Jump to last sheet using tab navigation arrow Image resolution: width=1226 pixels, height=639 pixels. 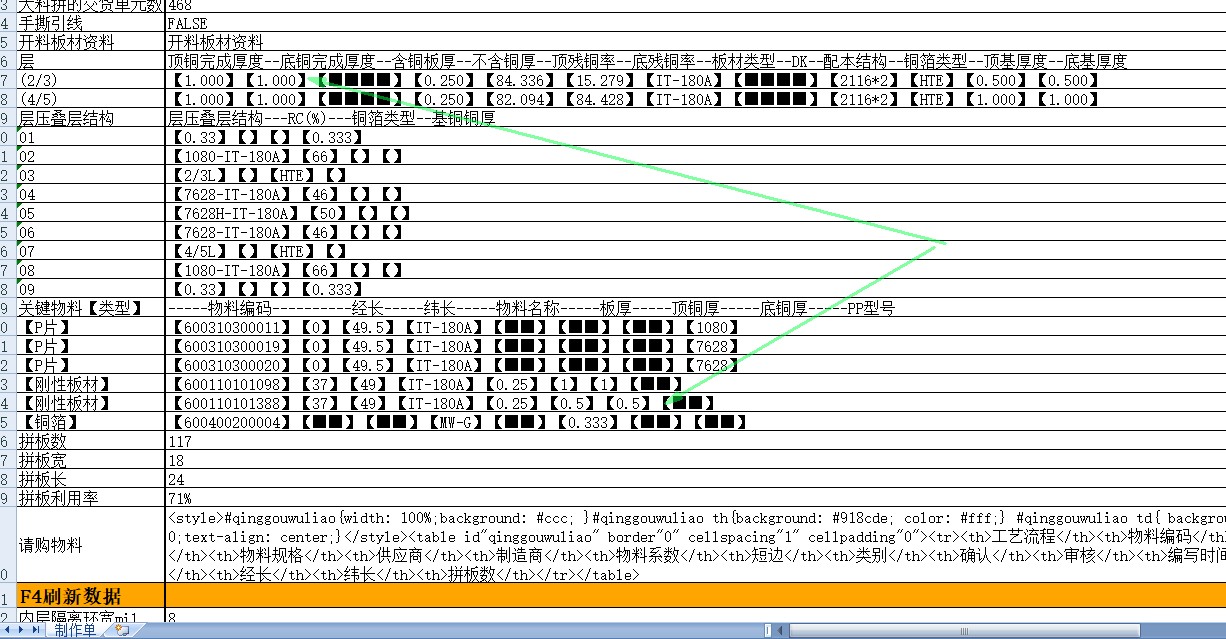click(x=35, y=630)
